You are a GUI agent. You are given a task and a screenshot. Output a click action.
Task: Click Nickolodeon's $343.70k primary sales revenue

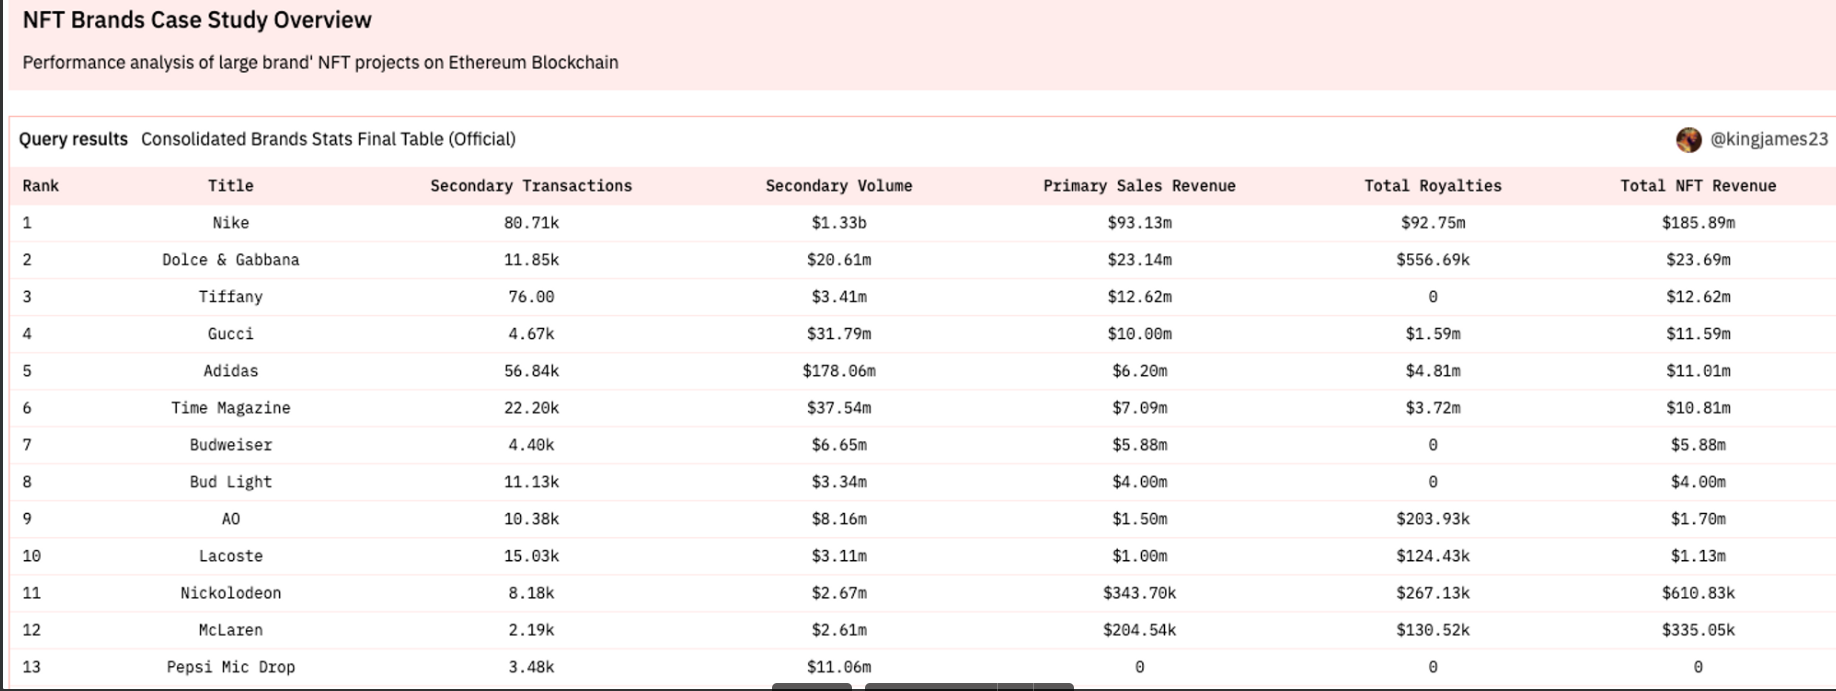tap(1139, 593)
